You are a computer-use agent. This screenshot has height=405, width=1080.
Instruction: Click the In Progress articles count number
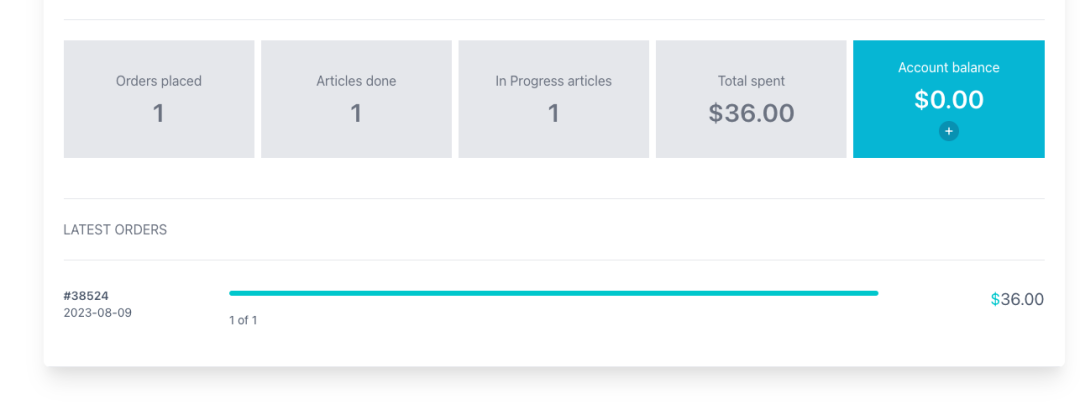(x=553, y=114)
